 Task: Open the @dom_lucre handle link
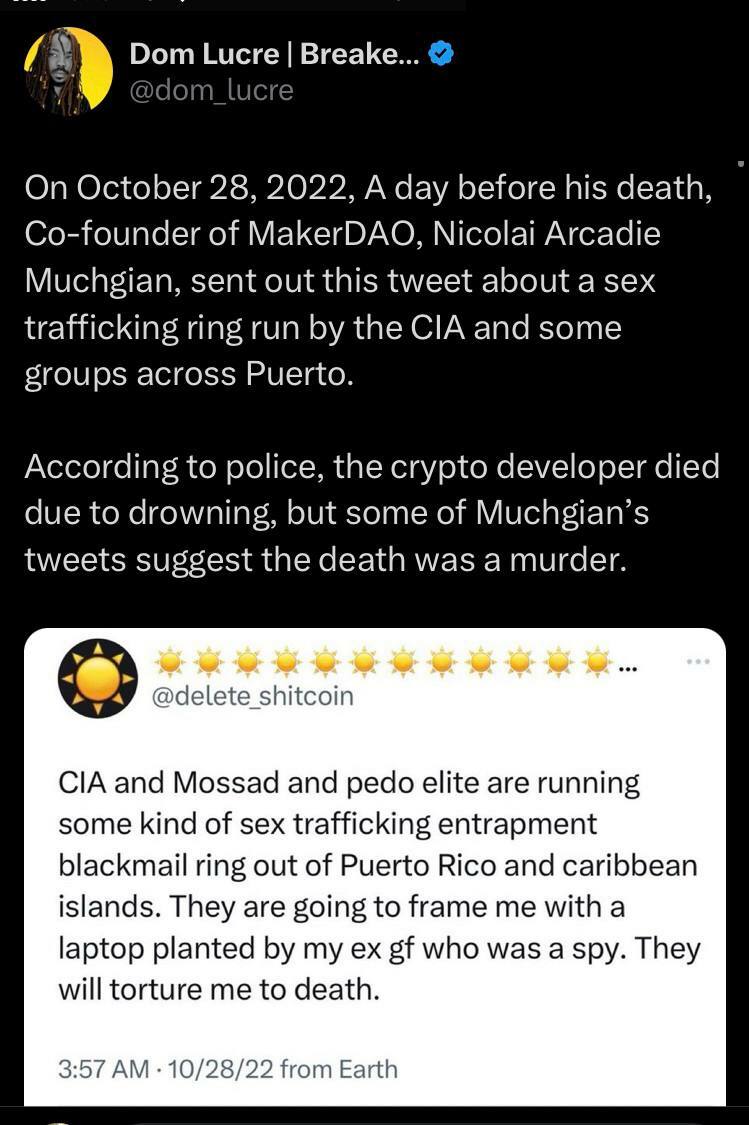pos(212,90)
